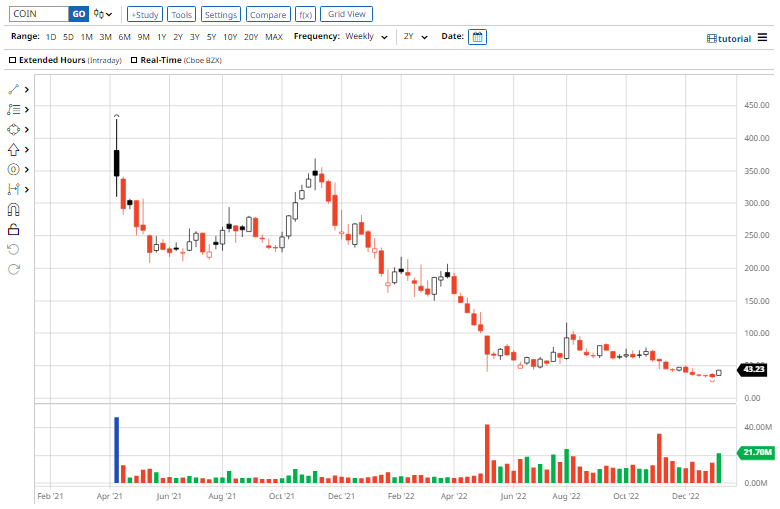The height and width of the screenshot is (509, 780).
Task: Open the Compare button
Action: 268,14
